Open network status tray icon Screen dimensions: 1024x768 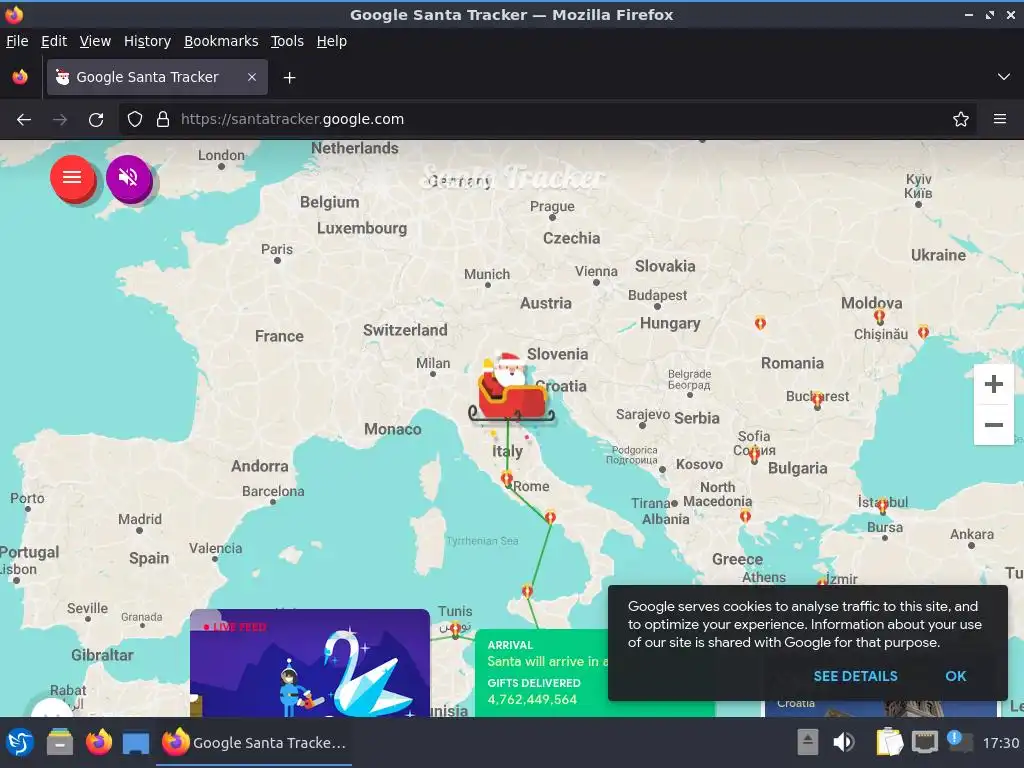coord(925,743)
